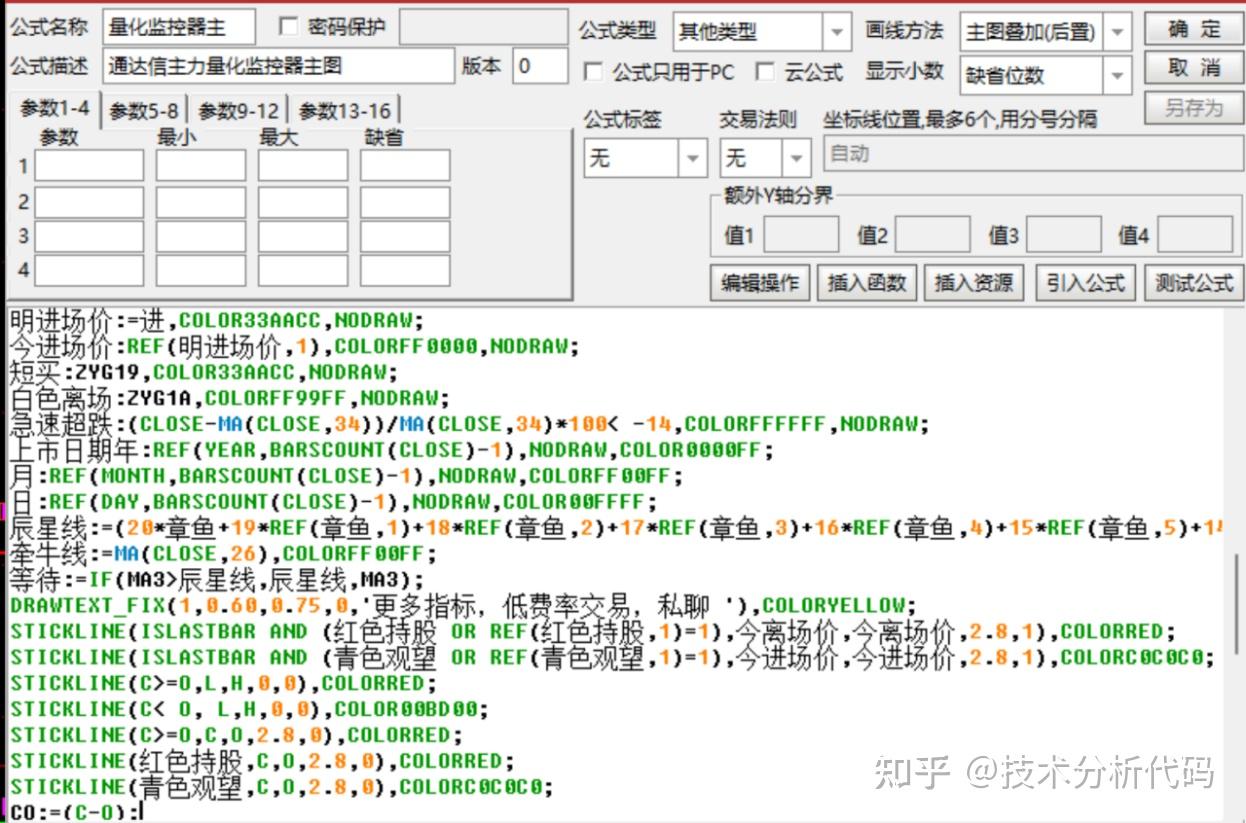Click the code line starting 牵牛线

click(x=223, y=554)
